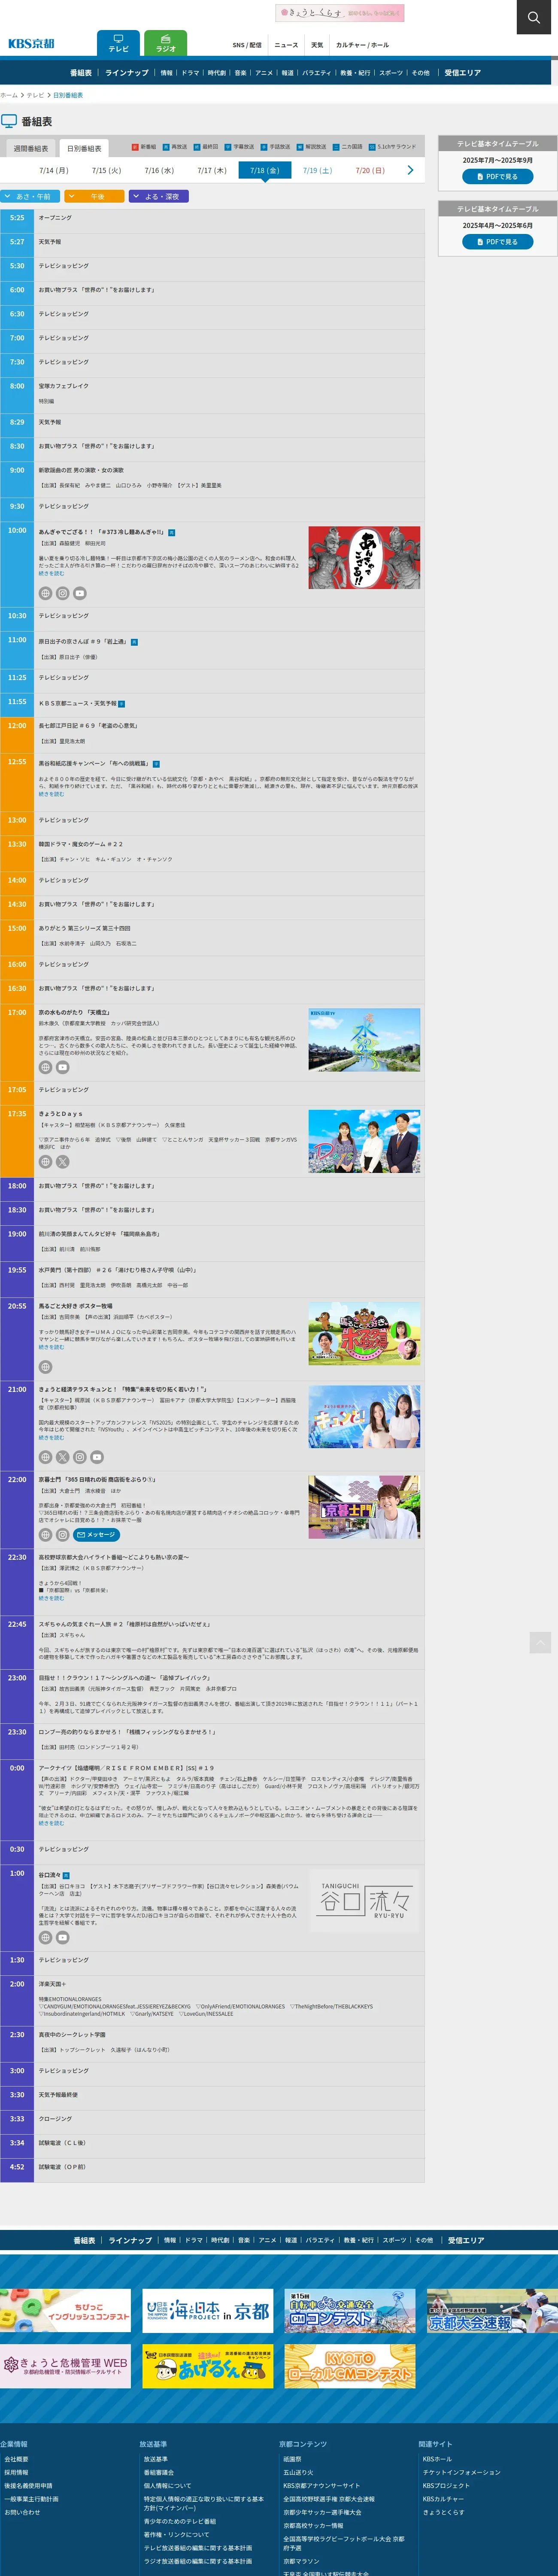Open the カルチャー / ホール menu
The height and width of the screenshot is (2576, 558).
click(x=362, y=45)
